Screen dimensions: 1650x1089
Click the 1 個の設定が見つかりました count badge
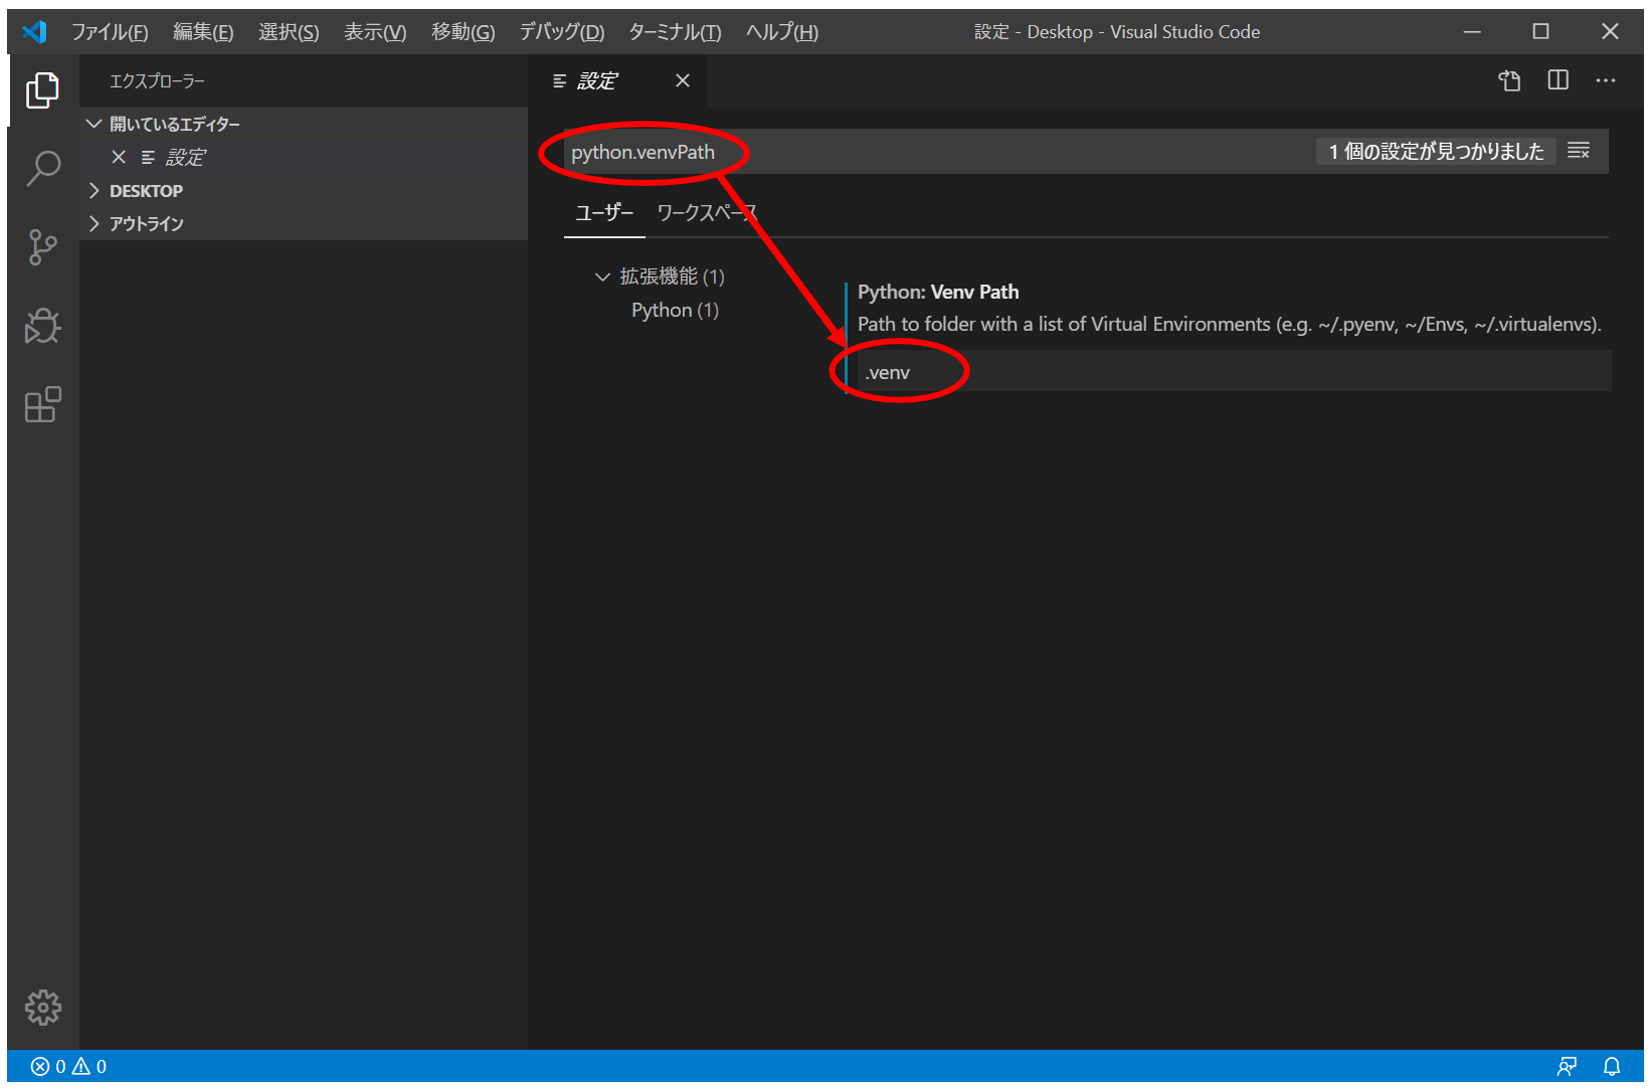[1435, 151]
